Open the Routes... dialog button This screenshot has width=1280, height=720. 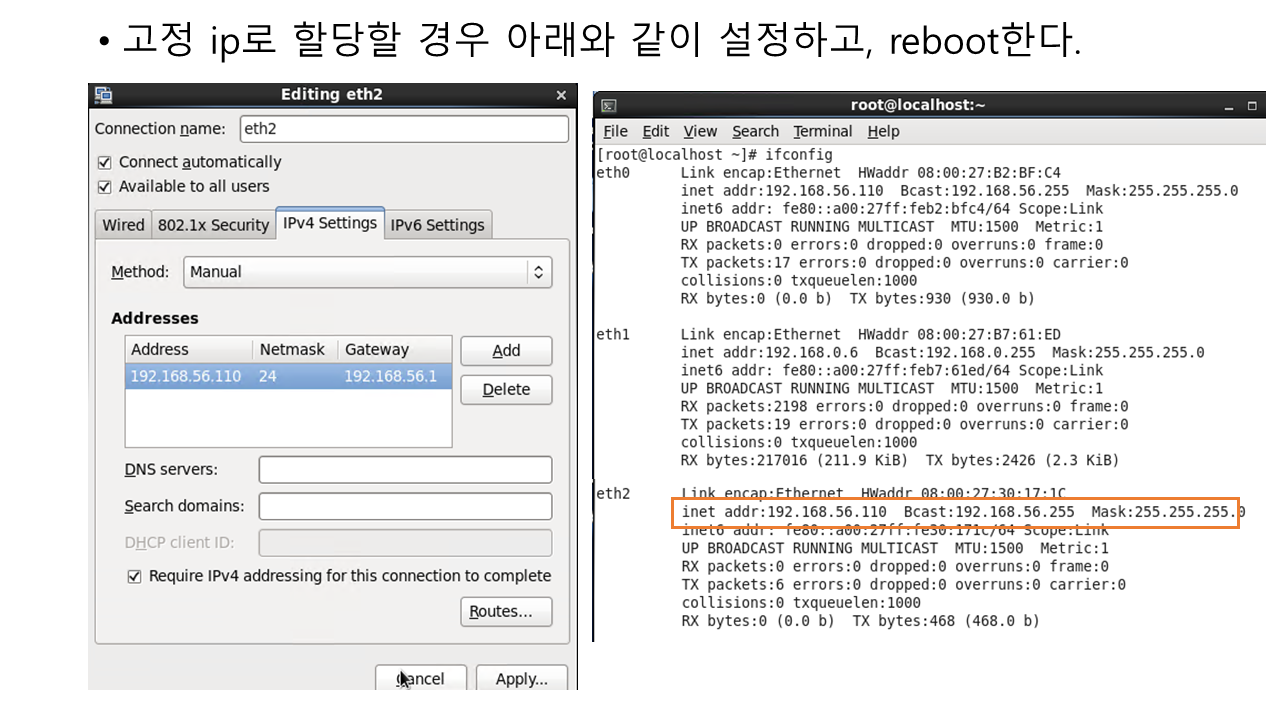506,612
